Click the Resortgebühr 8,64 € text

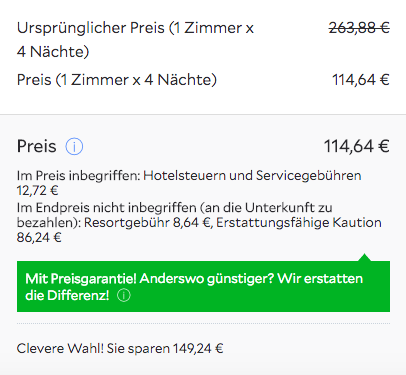(147, 223)
